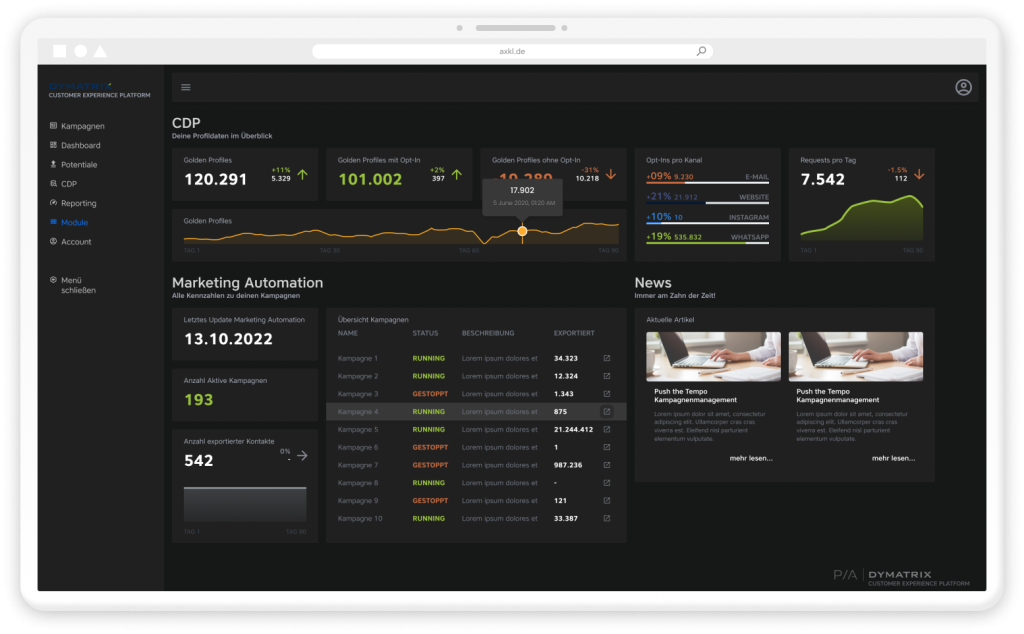The height and width of the screenshot is (634, 1024).
Task: Click the orange marker on Golden Profiles chart
Action: pyautogui.click(x=522, y=231)
